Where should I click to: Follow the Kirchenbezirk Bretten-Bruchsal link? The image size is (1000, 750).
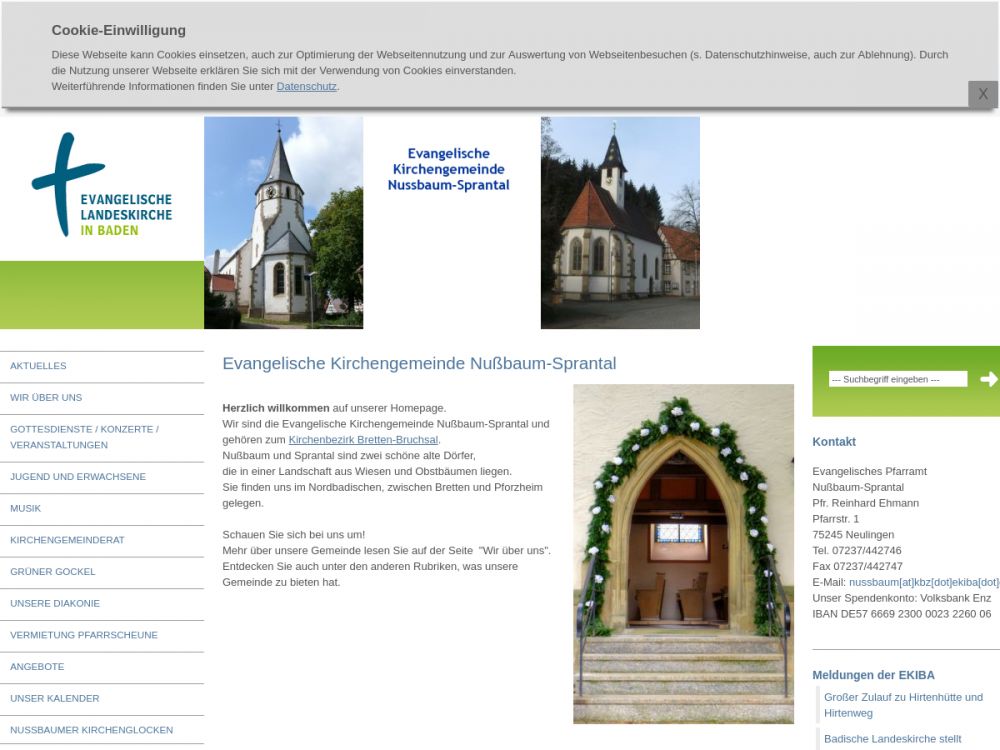coord(363,440)
